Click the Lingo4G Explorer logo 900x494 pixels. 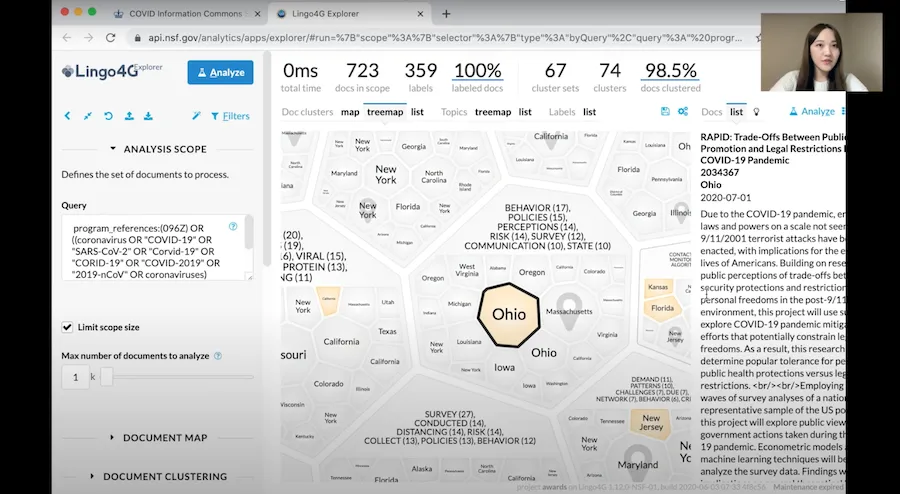click(x=112, y=71)
